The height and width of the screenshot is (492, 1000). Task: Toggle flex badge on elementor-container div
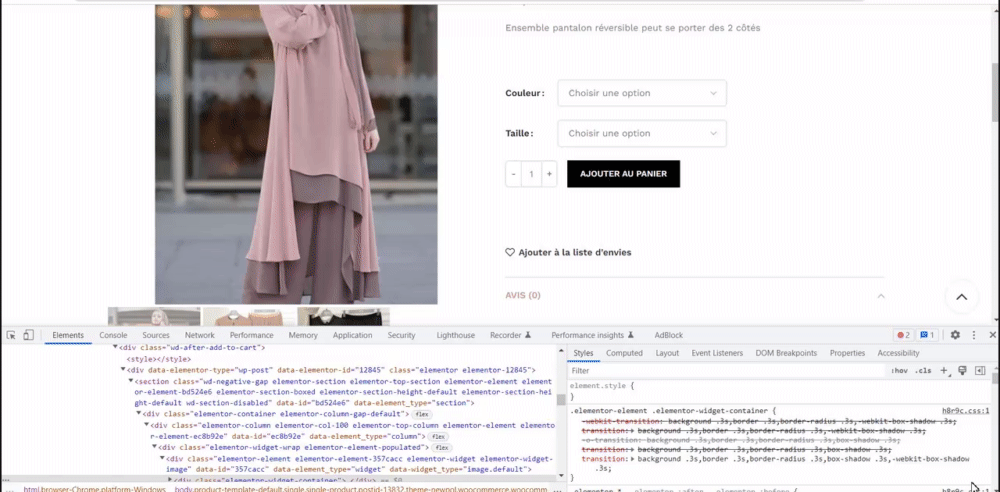(422, 414)
